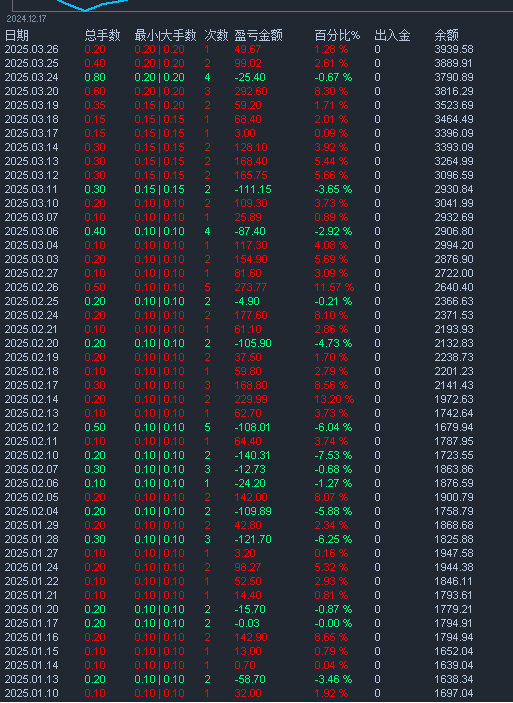Image resolution: width=513 pixels, height=703 pixels.
Task: Click the 最小大手数 column header
Action: (165, 35)
